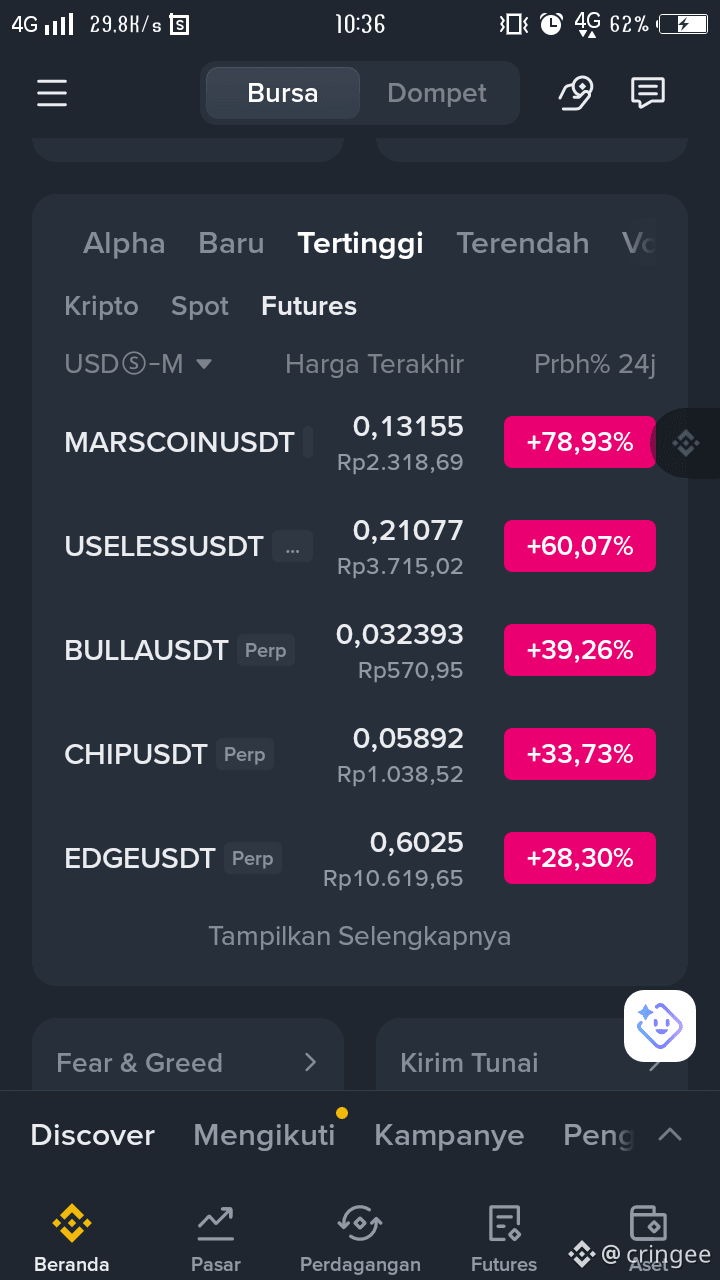Viewport: 720px width, 1280px height.
Task: Open customer support headset icon
Action: 575,93
